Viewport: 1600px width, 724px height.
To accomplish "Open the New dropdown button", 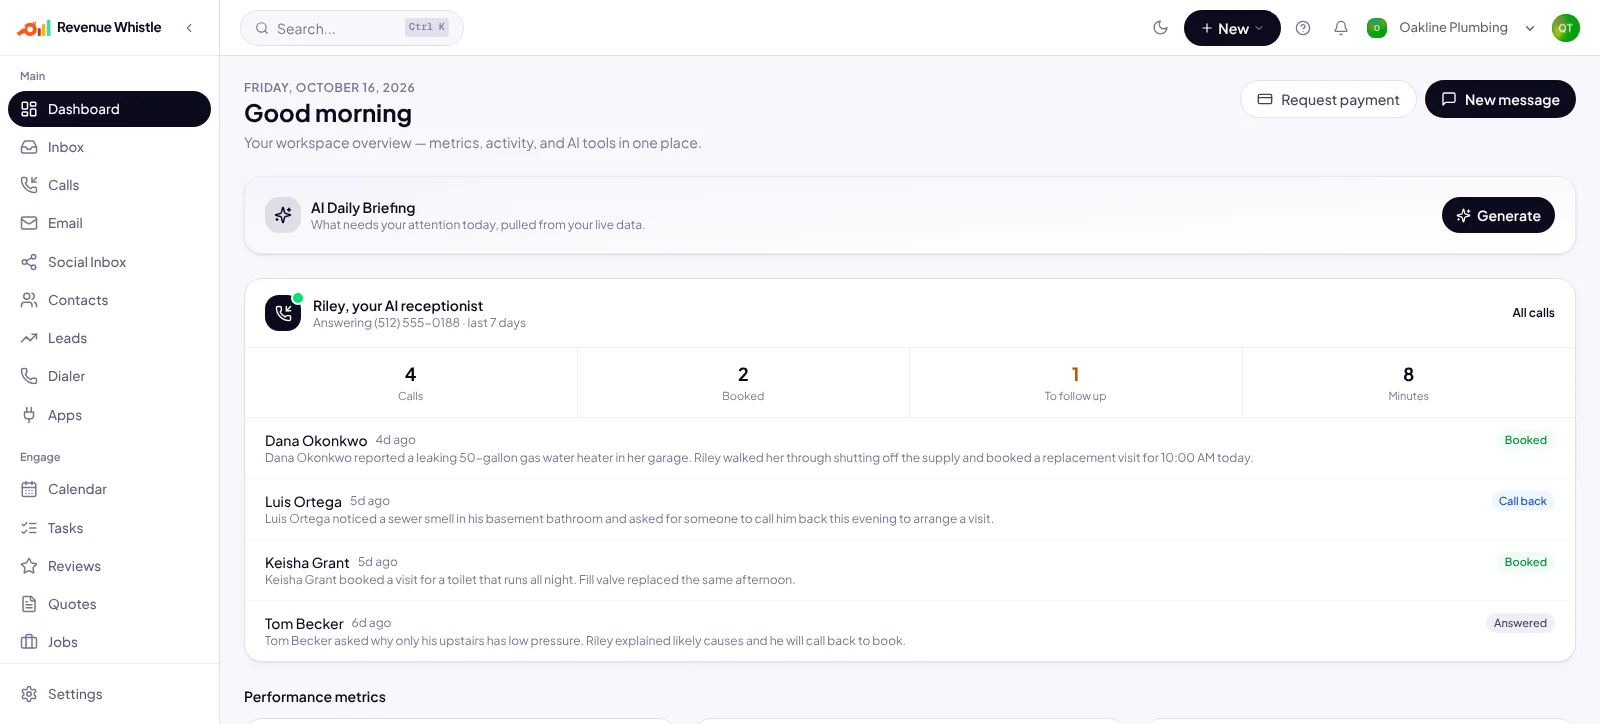I will coord(1232,28).
